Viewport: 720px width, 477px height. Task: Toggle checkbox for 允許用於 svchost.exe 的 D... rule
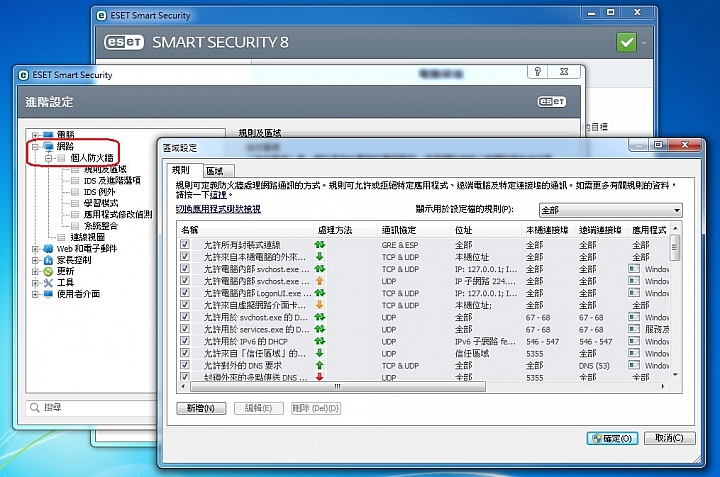click(x=185, y=317)
